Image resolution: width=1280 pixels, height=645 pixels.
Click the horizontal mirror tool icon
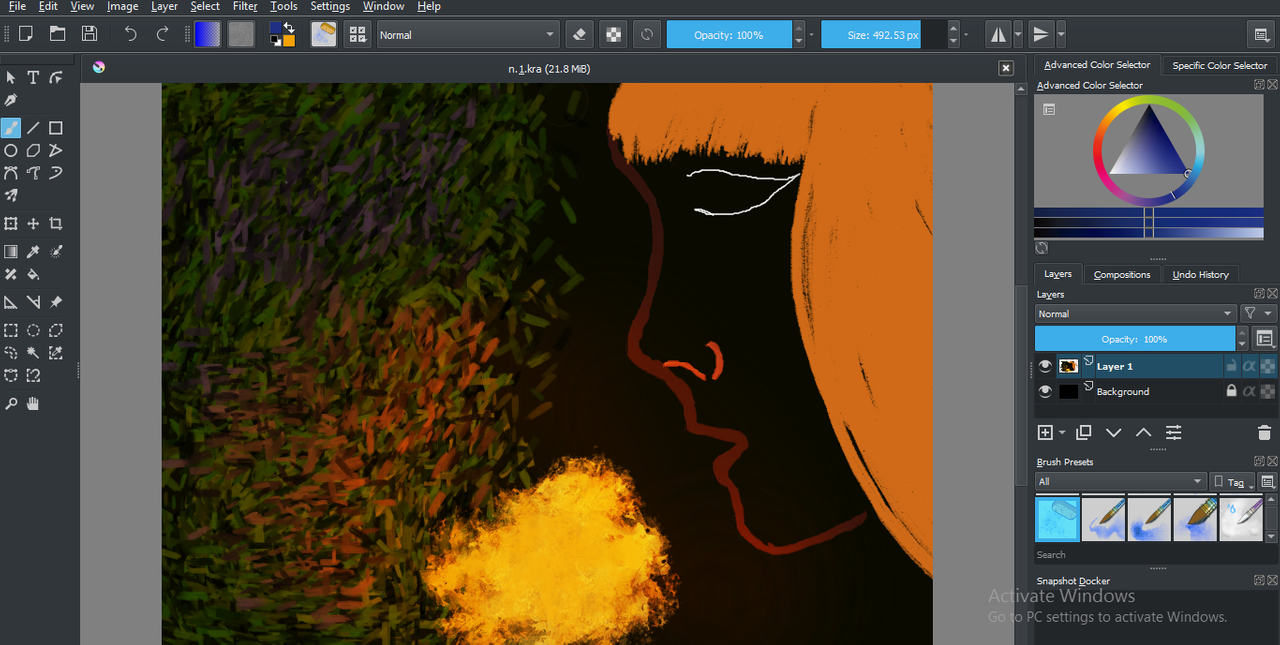coord(998,35)
